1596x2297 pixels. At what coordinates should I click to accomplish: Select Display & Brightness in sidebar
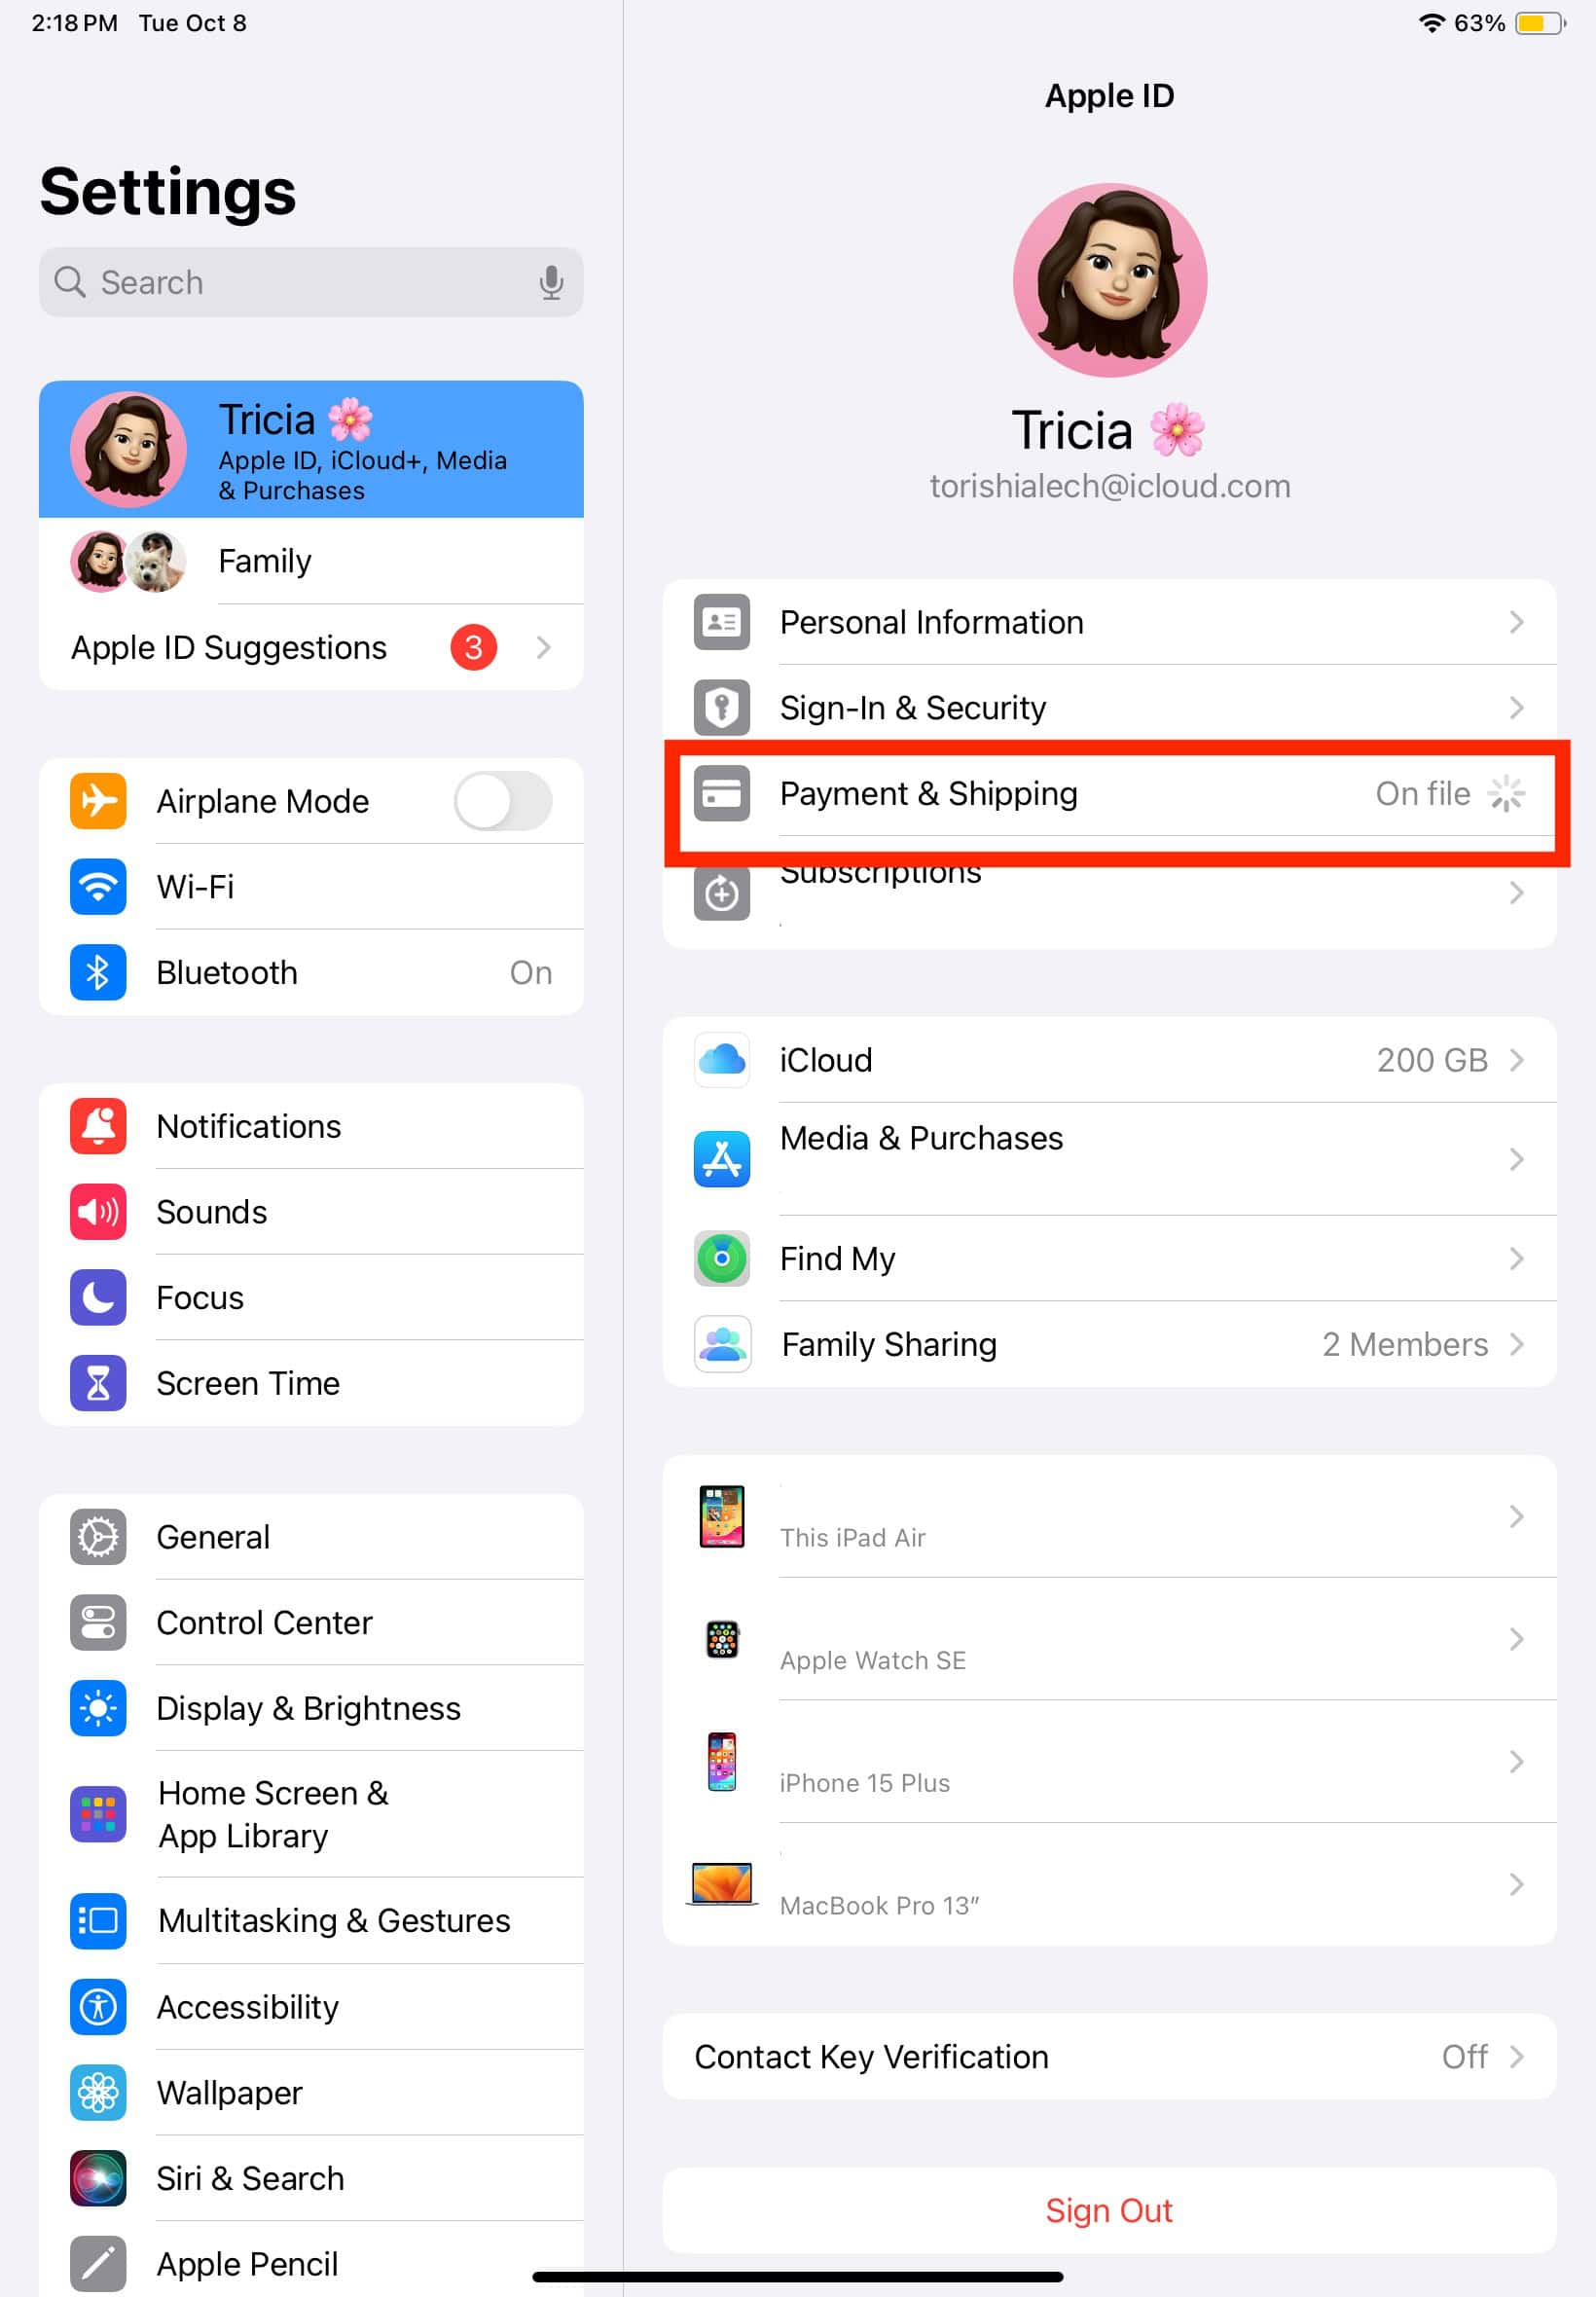(311, 1709)
